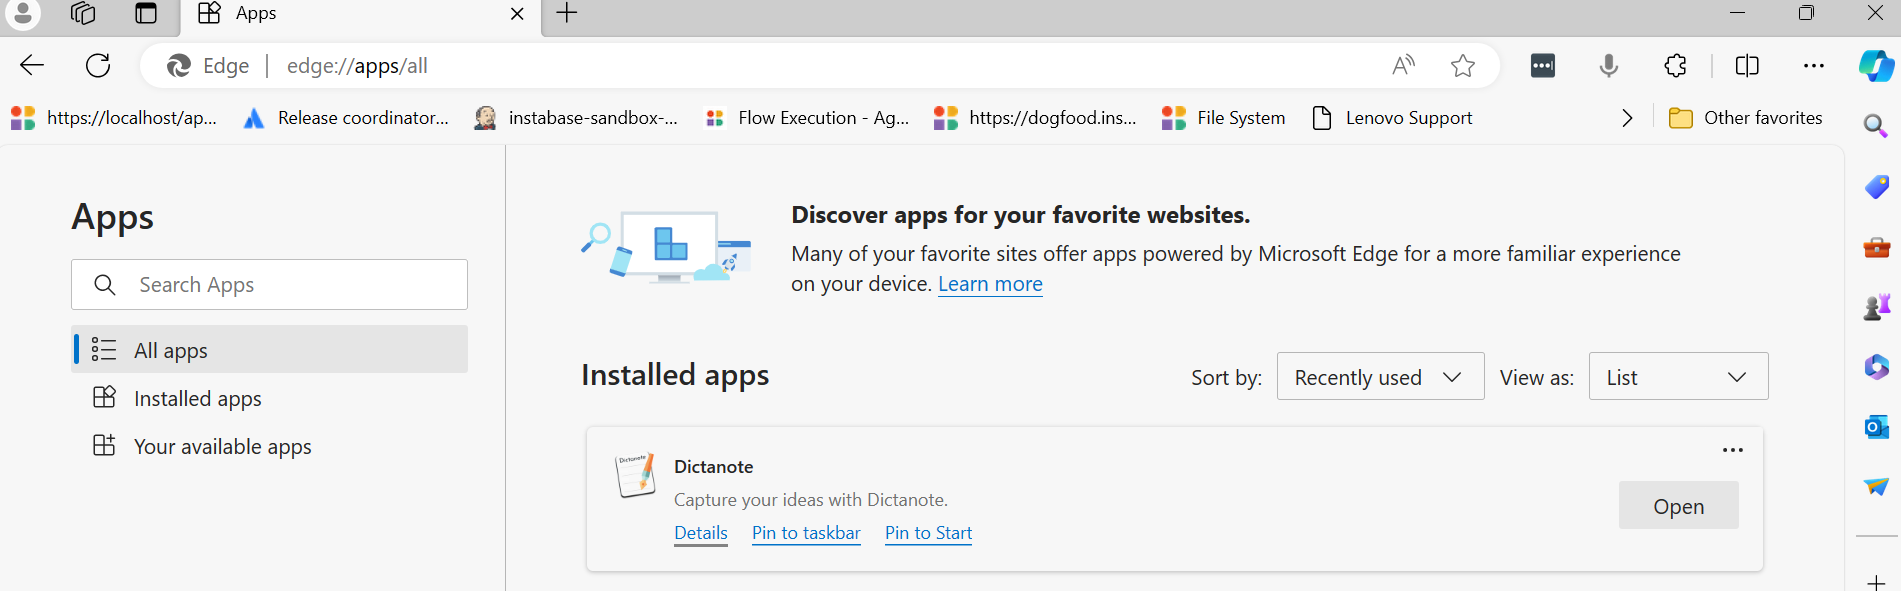Open sidebar Outlook icon
This screenshot has height=591, width=1901.
click(x=1876, y=427)
